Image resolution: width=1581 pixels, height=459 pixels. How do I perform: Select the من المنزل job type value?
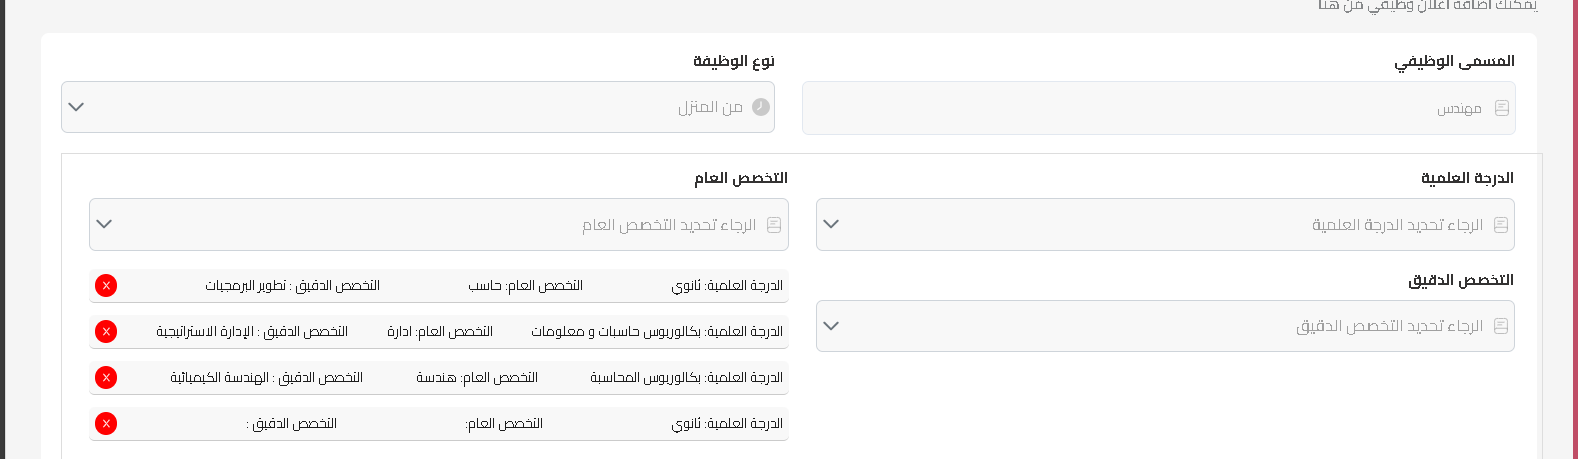coord(710,107)
